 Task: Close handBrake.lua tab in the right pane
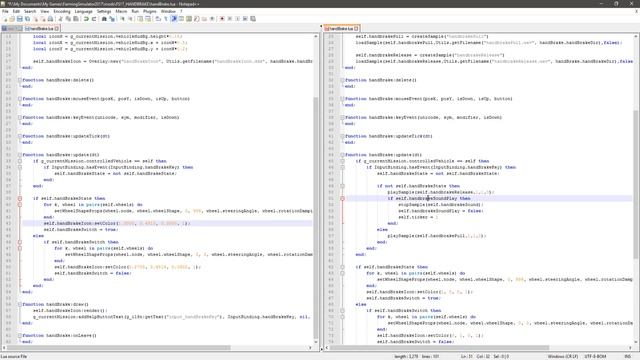point(356,29)
